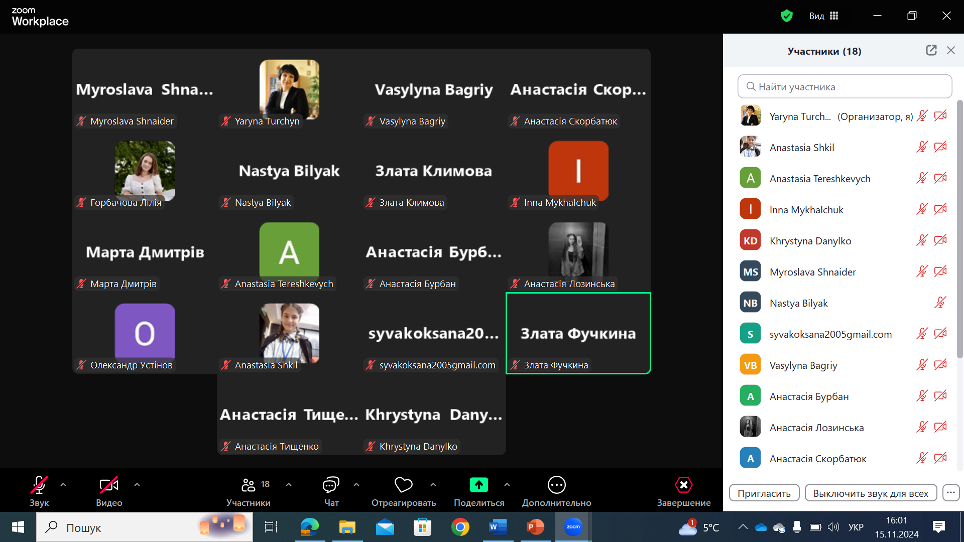Click Nastya Bilyak microphone icon in list
Viewport: 964px width, 542px height.
pos(940,302)
